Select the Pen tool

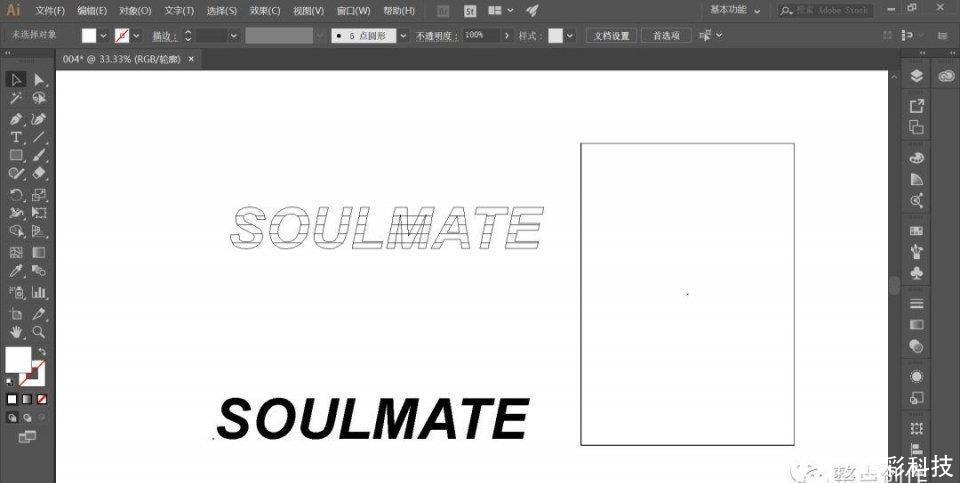click(x=16, y=118)
